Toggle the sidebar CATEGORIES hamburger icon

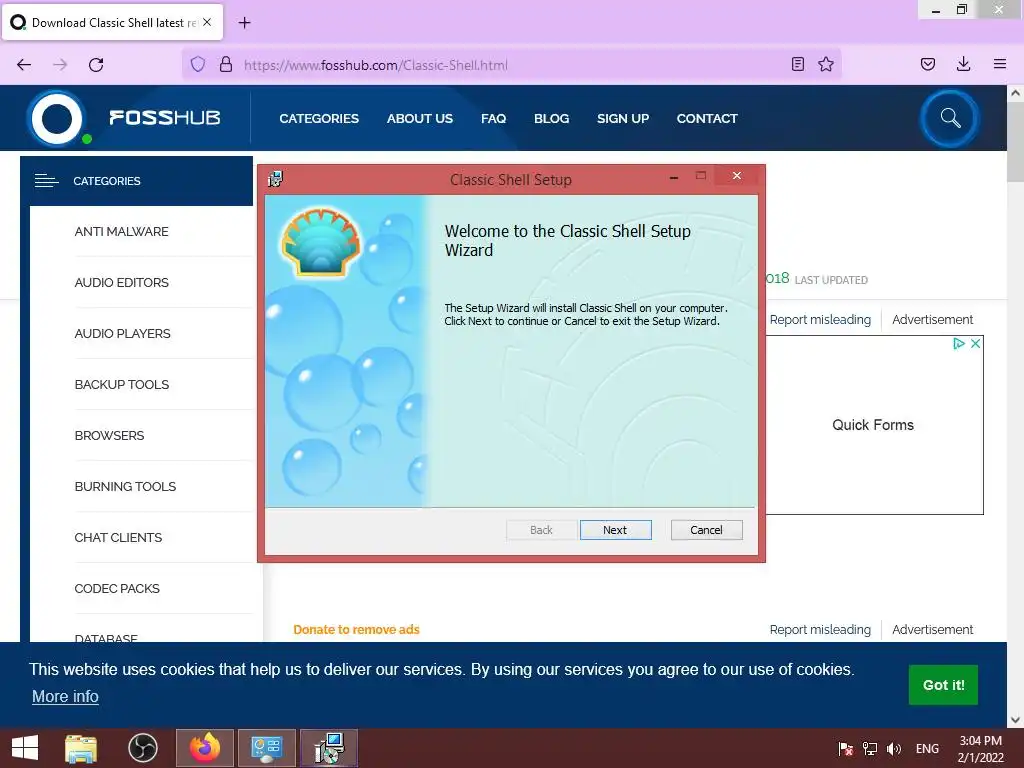(x=46, y=181)
